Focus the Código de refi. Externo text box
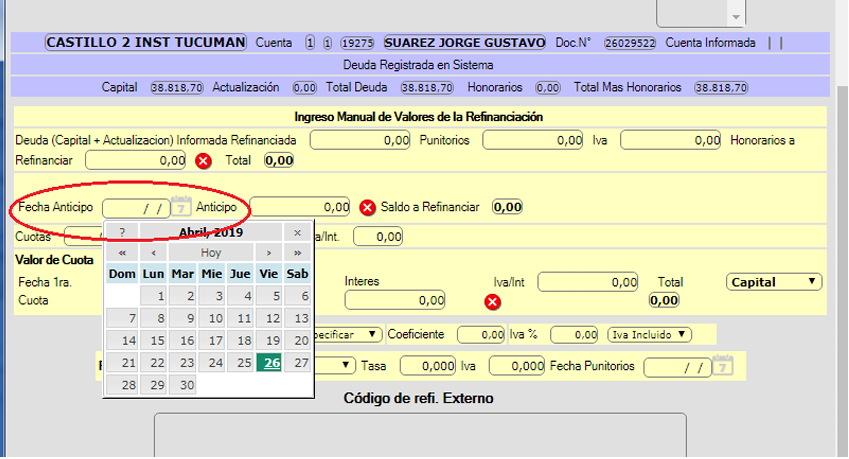849x459 pixels. coord(419,435)
